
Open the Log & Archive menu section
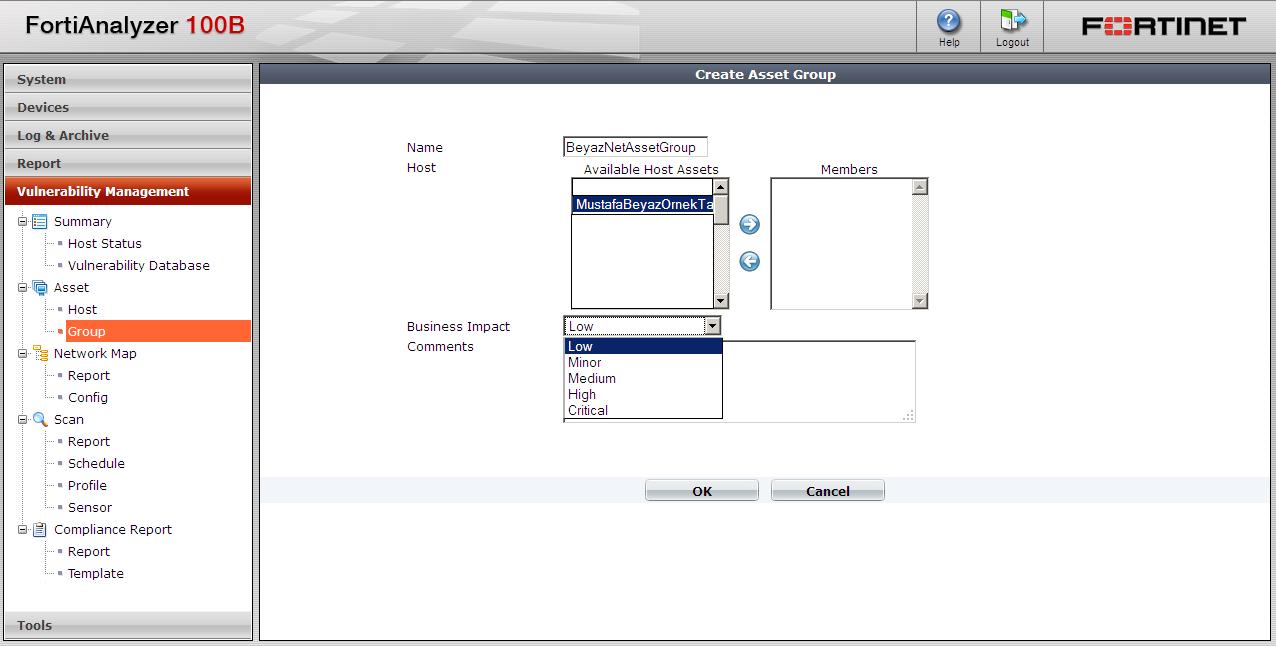pos(128,135)
